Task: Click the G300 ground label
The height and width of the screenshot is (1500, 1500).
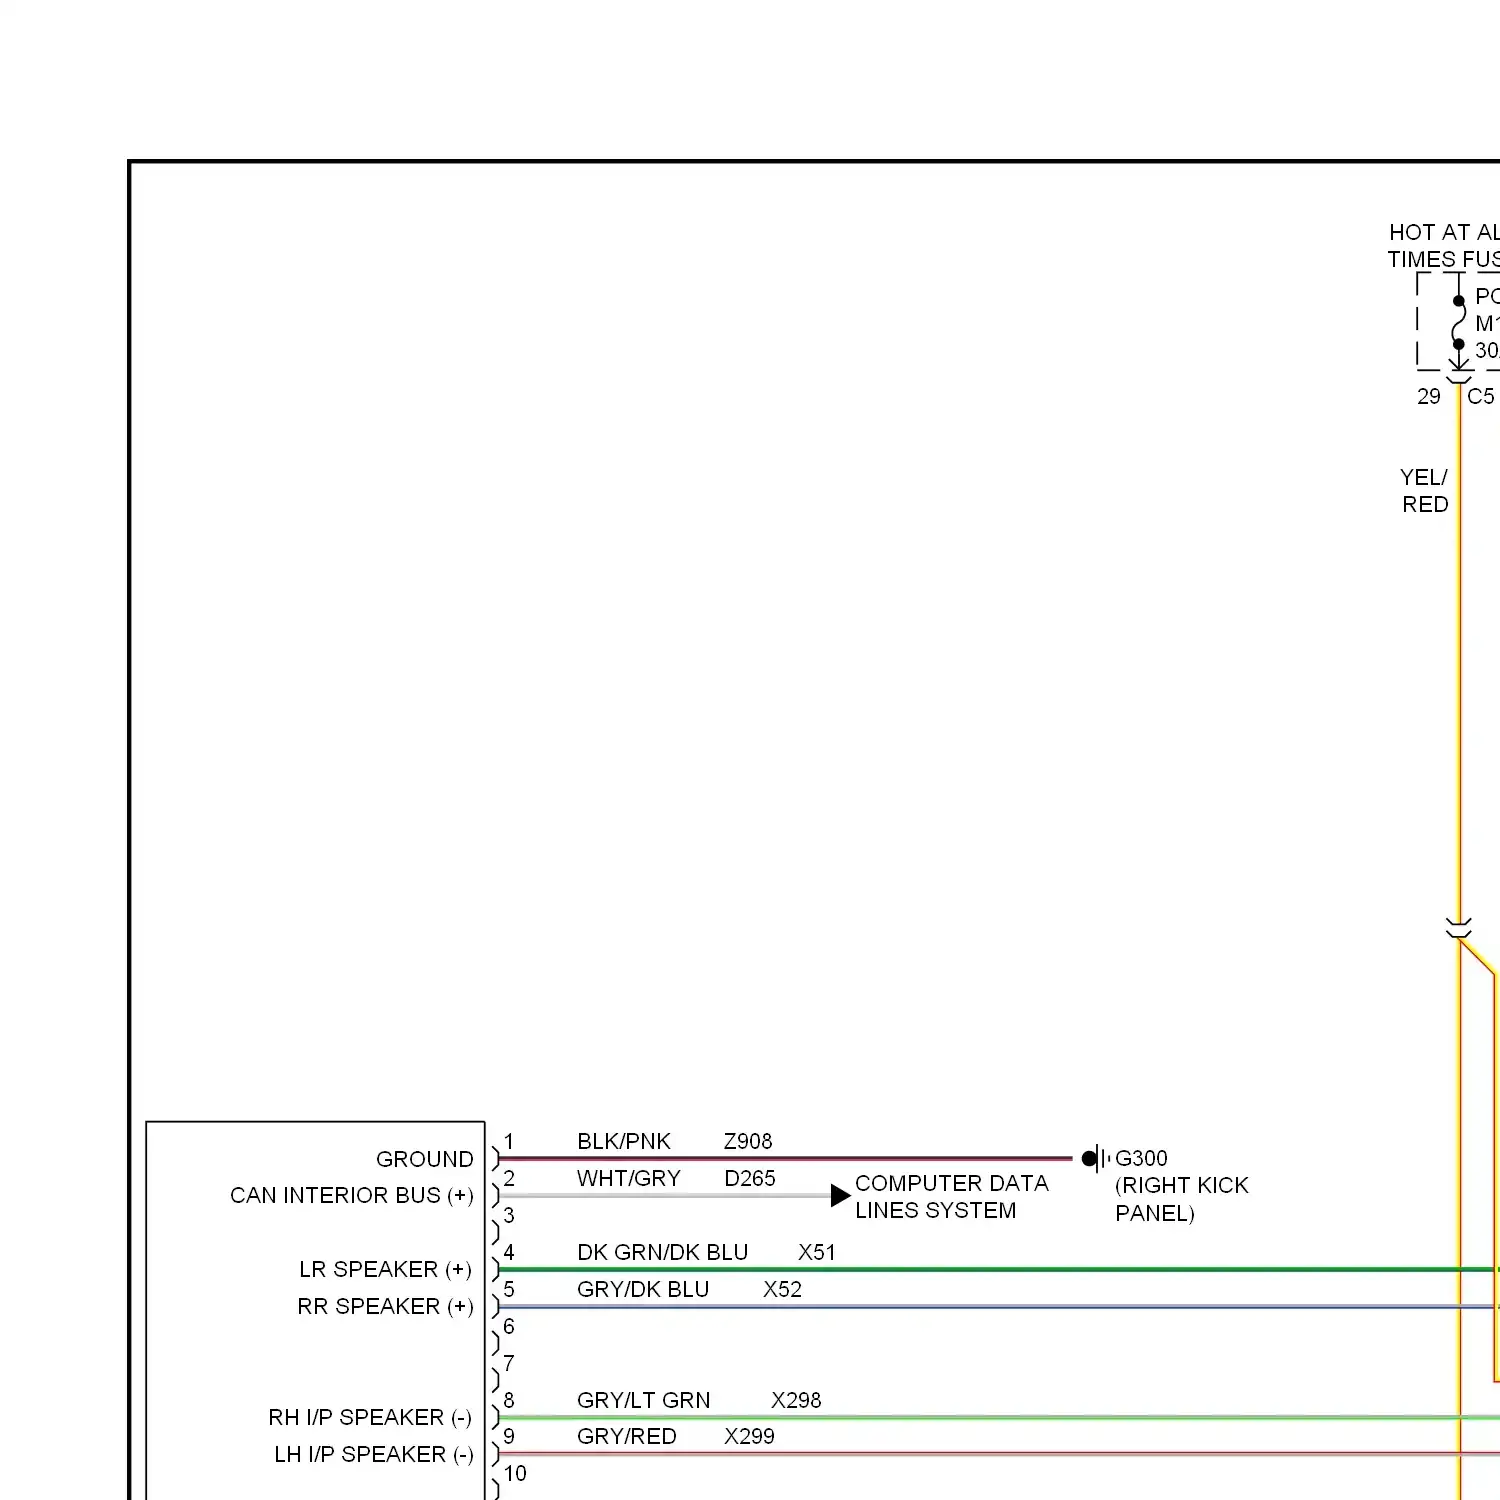Action: point(1141,1158)
